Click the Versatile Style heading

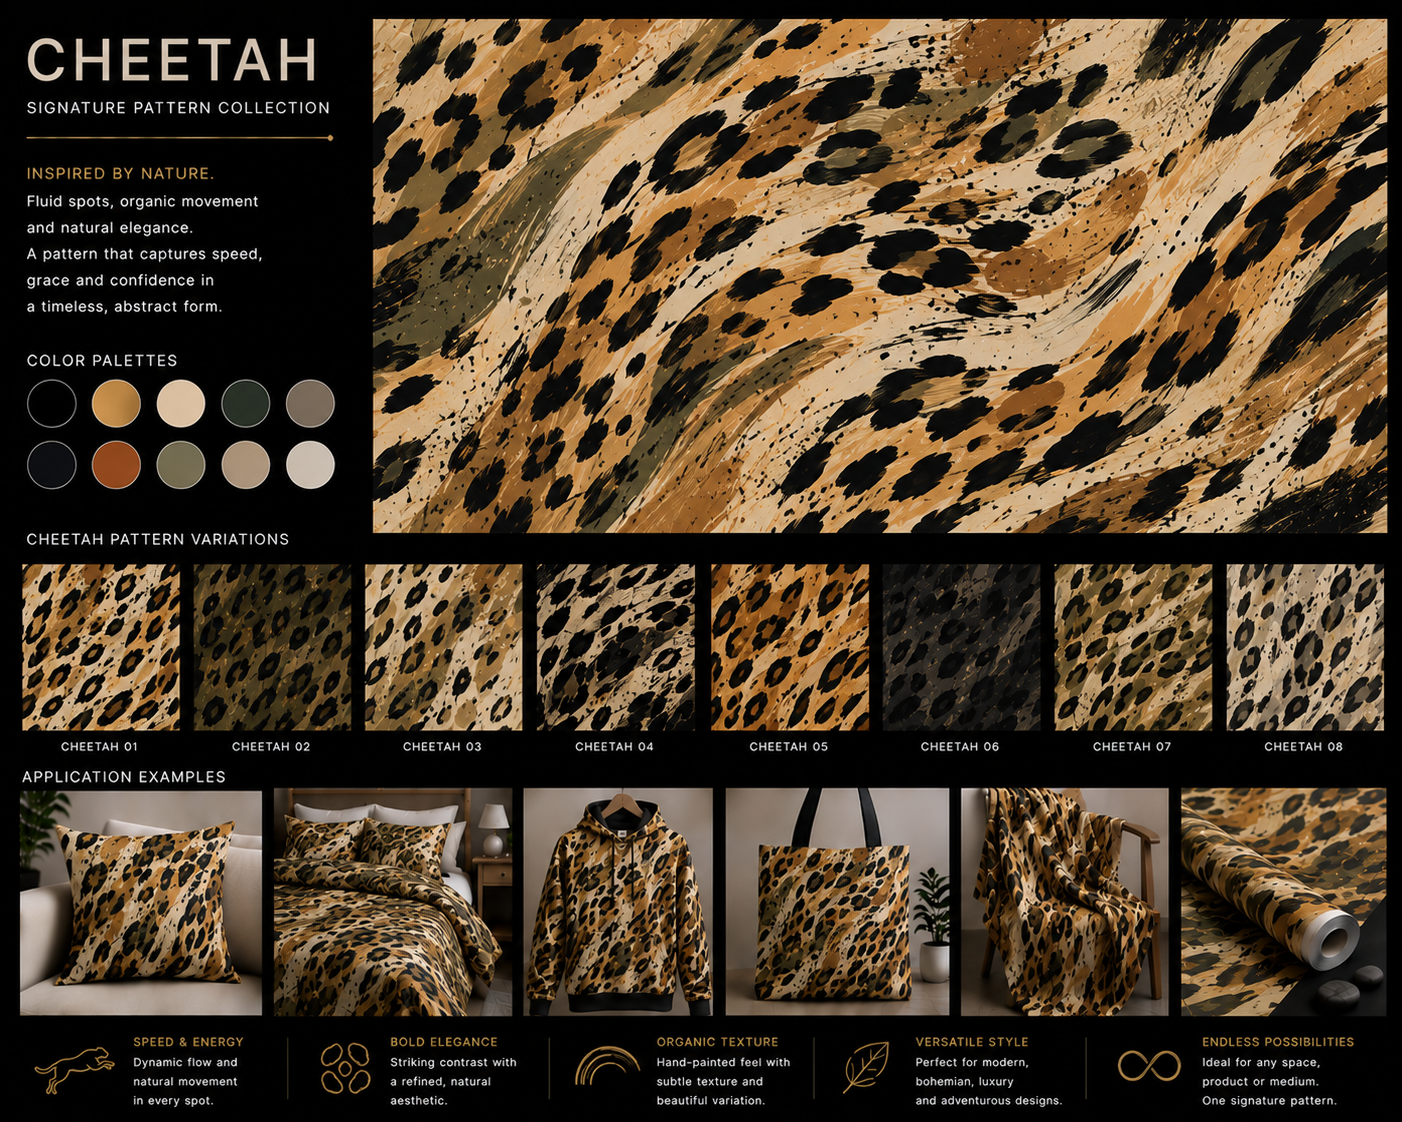point(972,1042)
